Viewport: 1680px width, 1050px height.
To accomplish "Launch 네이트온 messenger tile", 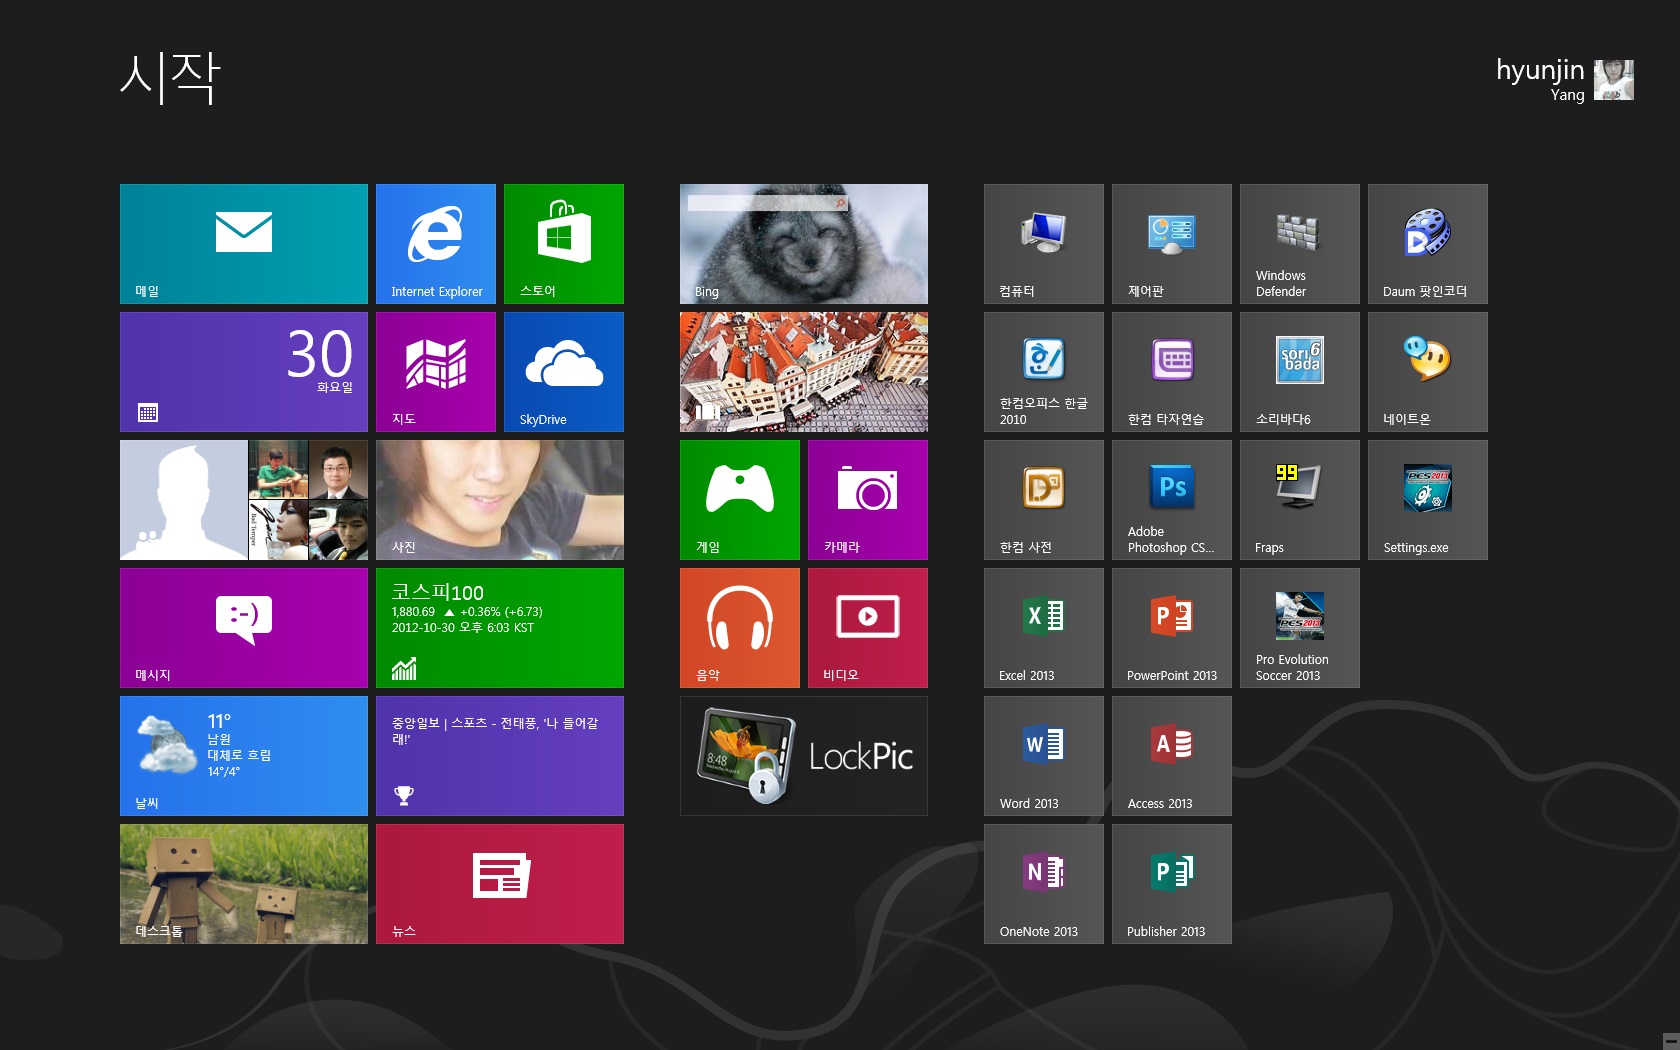I will [1428, 372].
